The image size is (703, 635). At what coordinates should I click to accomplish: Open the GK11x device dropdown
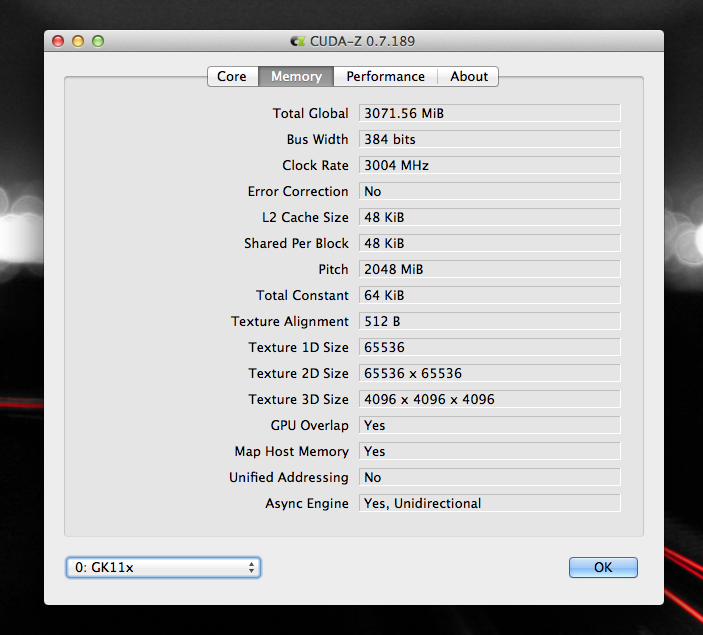click(163, 567)
